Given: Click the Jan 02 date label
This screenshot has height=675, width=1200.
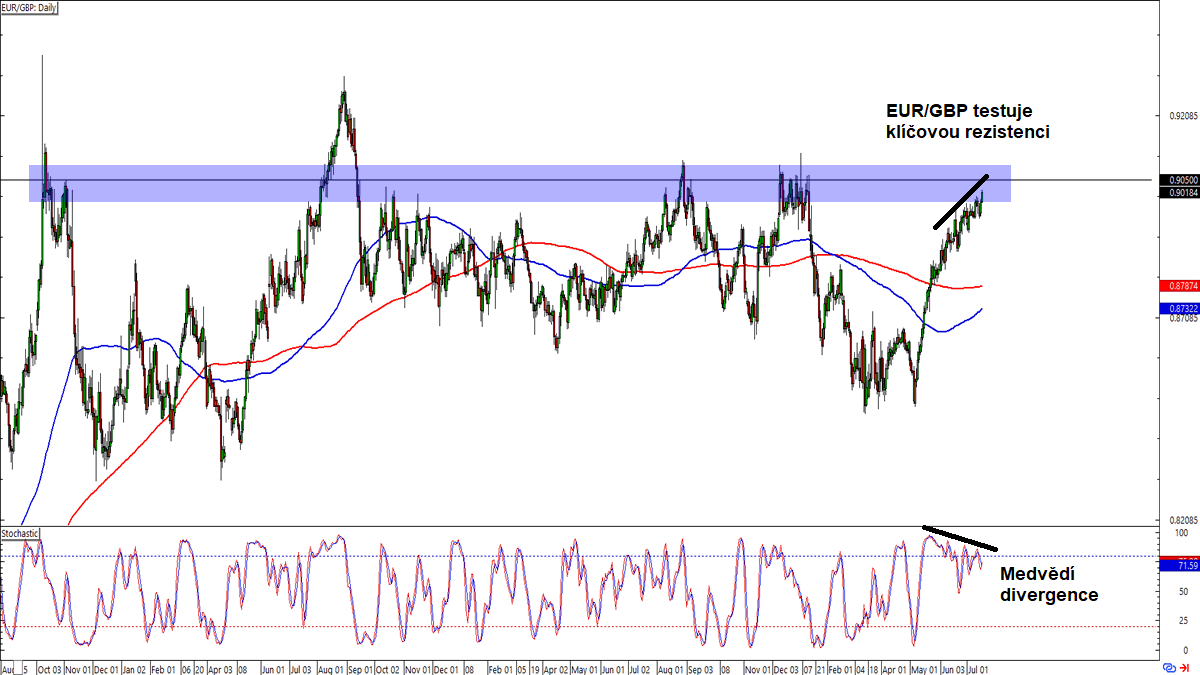Looking at the screenshot, I should pyautogui.click(x=134, y=668).
